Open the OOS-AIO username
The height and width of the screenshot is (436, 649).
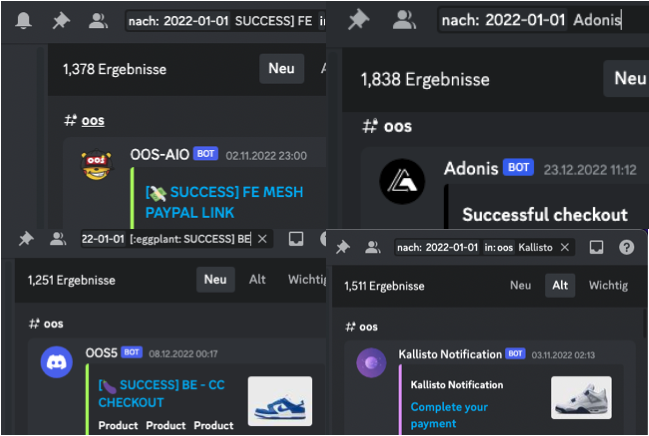tap(159, 154)
